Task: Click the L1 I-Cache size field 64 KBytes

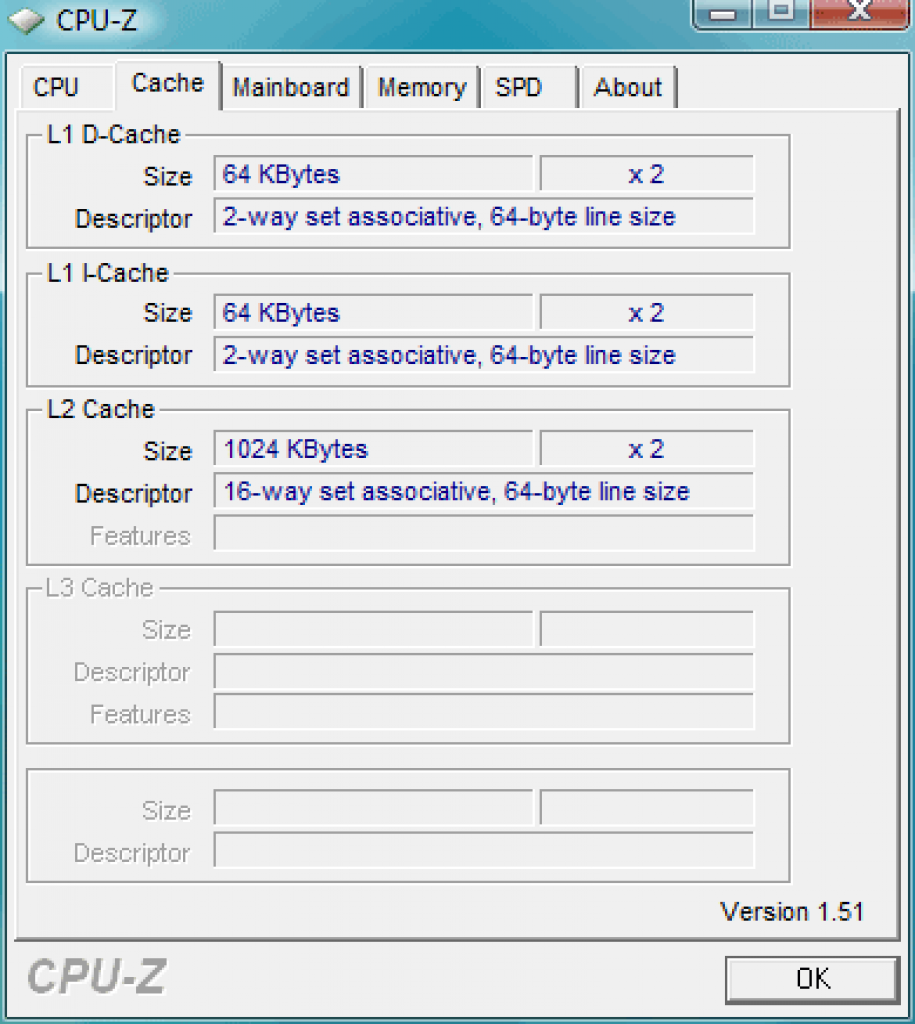Action: 374,312
